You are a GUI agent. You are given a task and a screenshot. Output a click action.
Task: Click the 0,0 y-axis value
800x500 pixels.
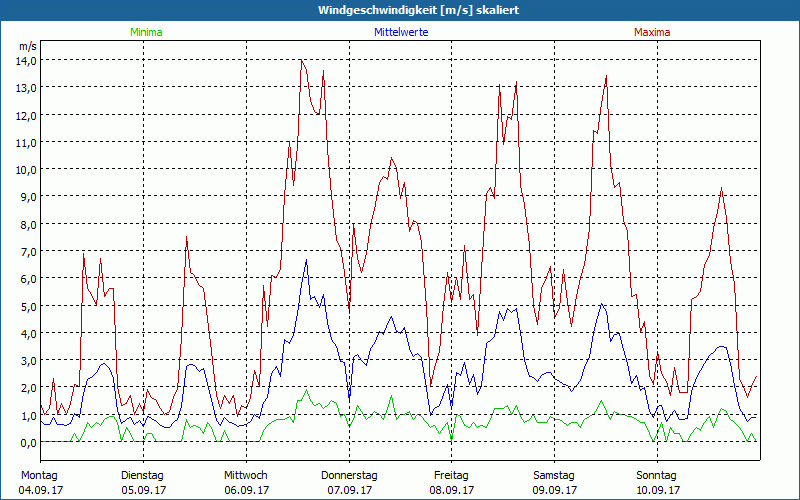(x=28, y=443)
